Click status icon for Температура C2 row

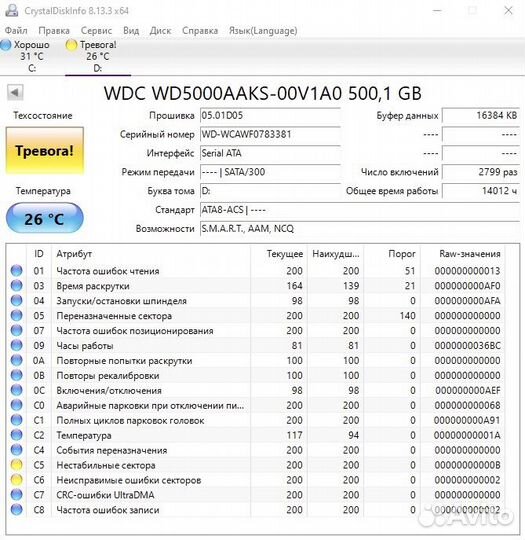16,435
